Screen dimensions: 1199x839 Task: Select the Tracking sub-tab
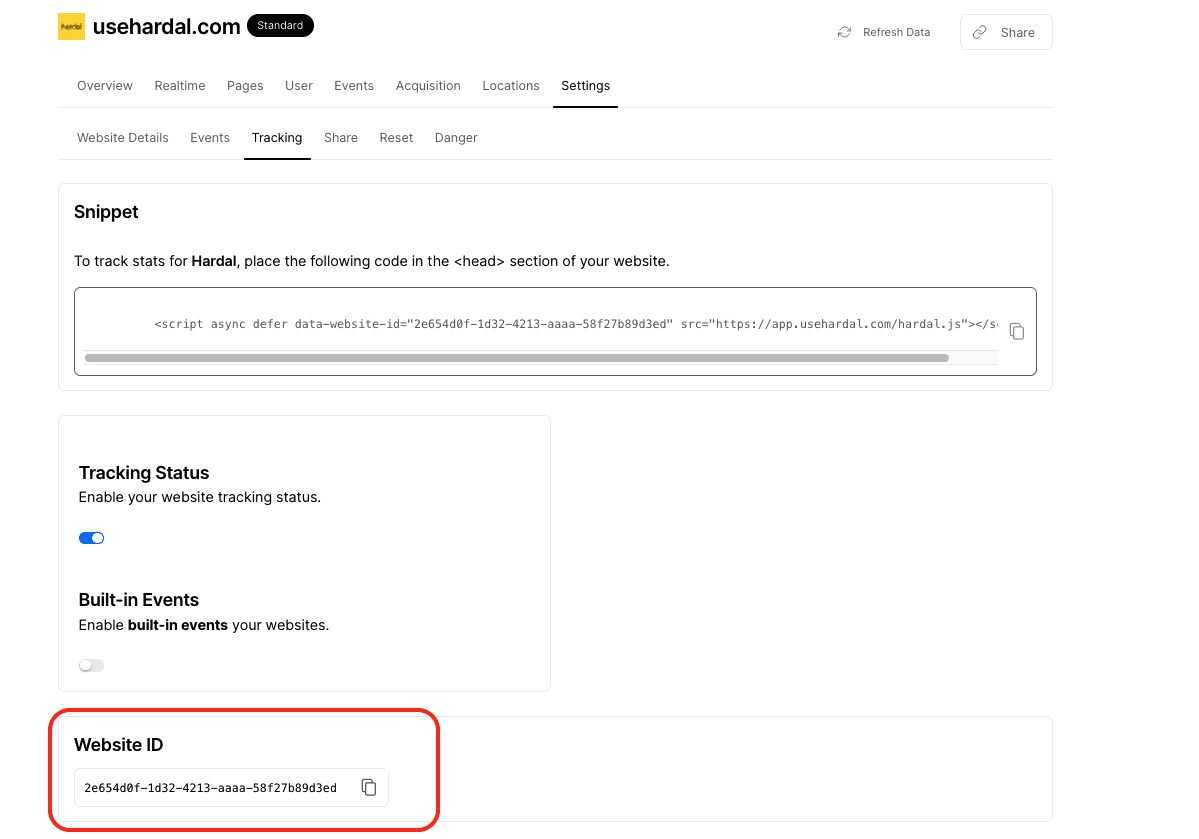click(x=277, y=138)
